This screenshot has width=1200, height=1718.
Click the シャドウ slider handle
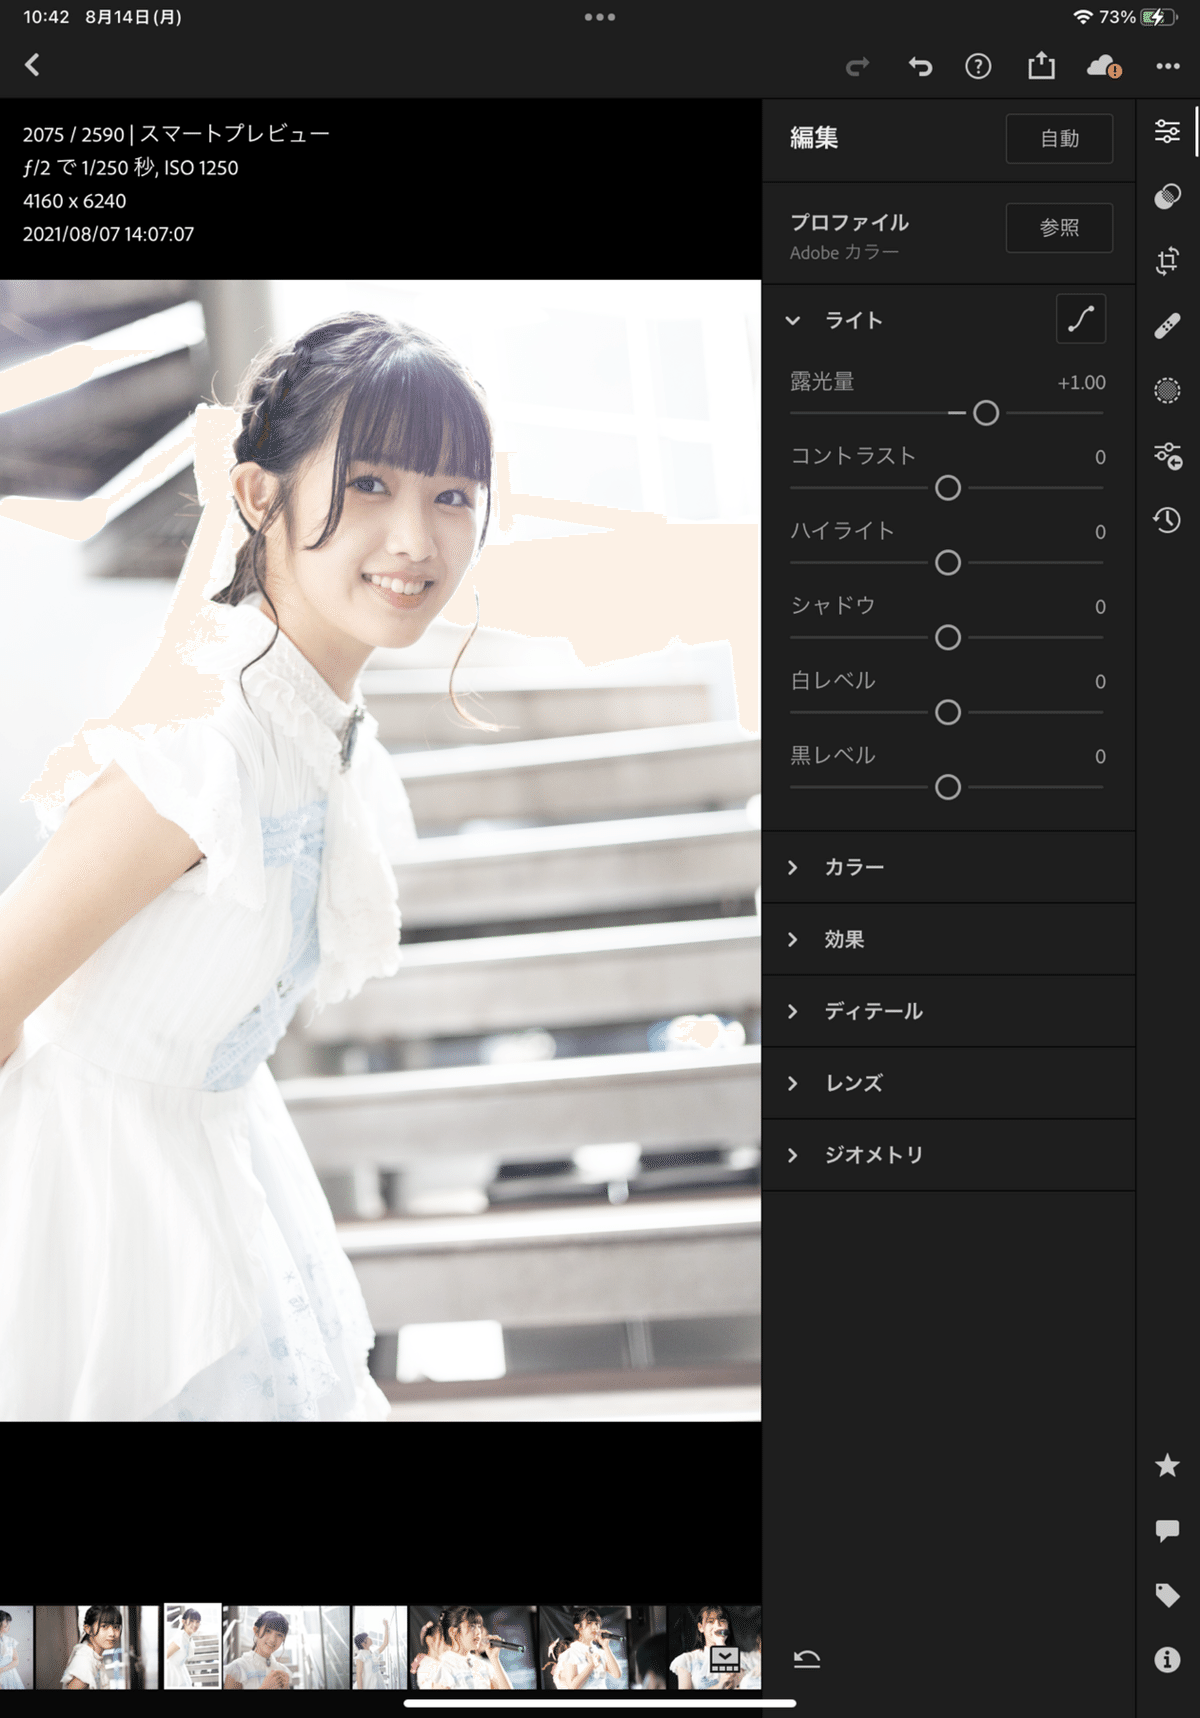point(948,638)
